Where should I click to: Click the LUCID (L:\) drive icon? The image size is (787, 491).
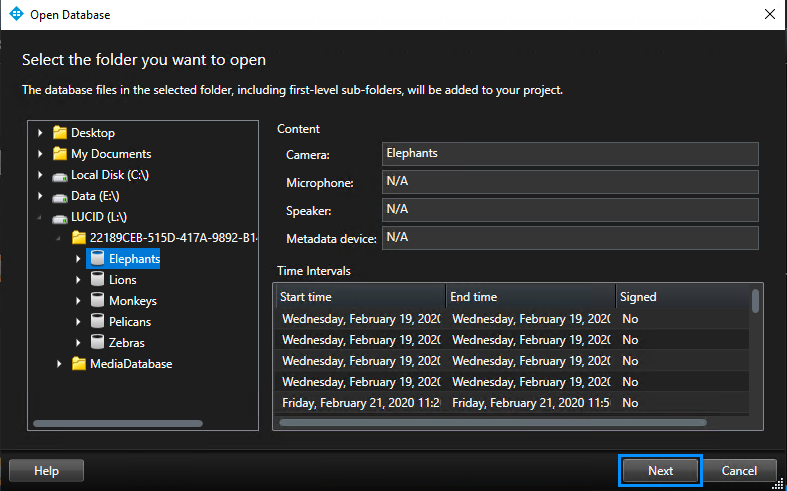60,218
